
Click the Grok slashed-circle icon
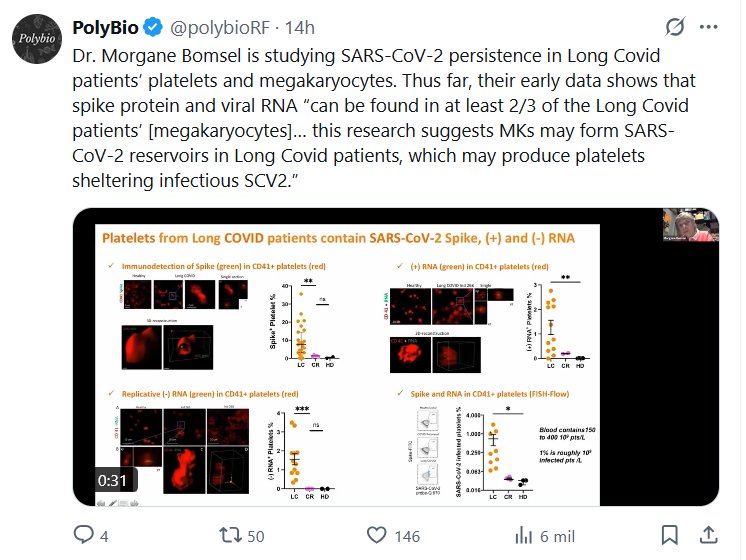click(x=674, y=25)
